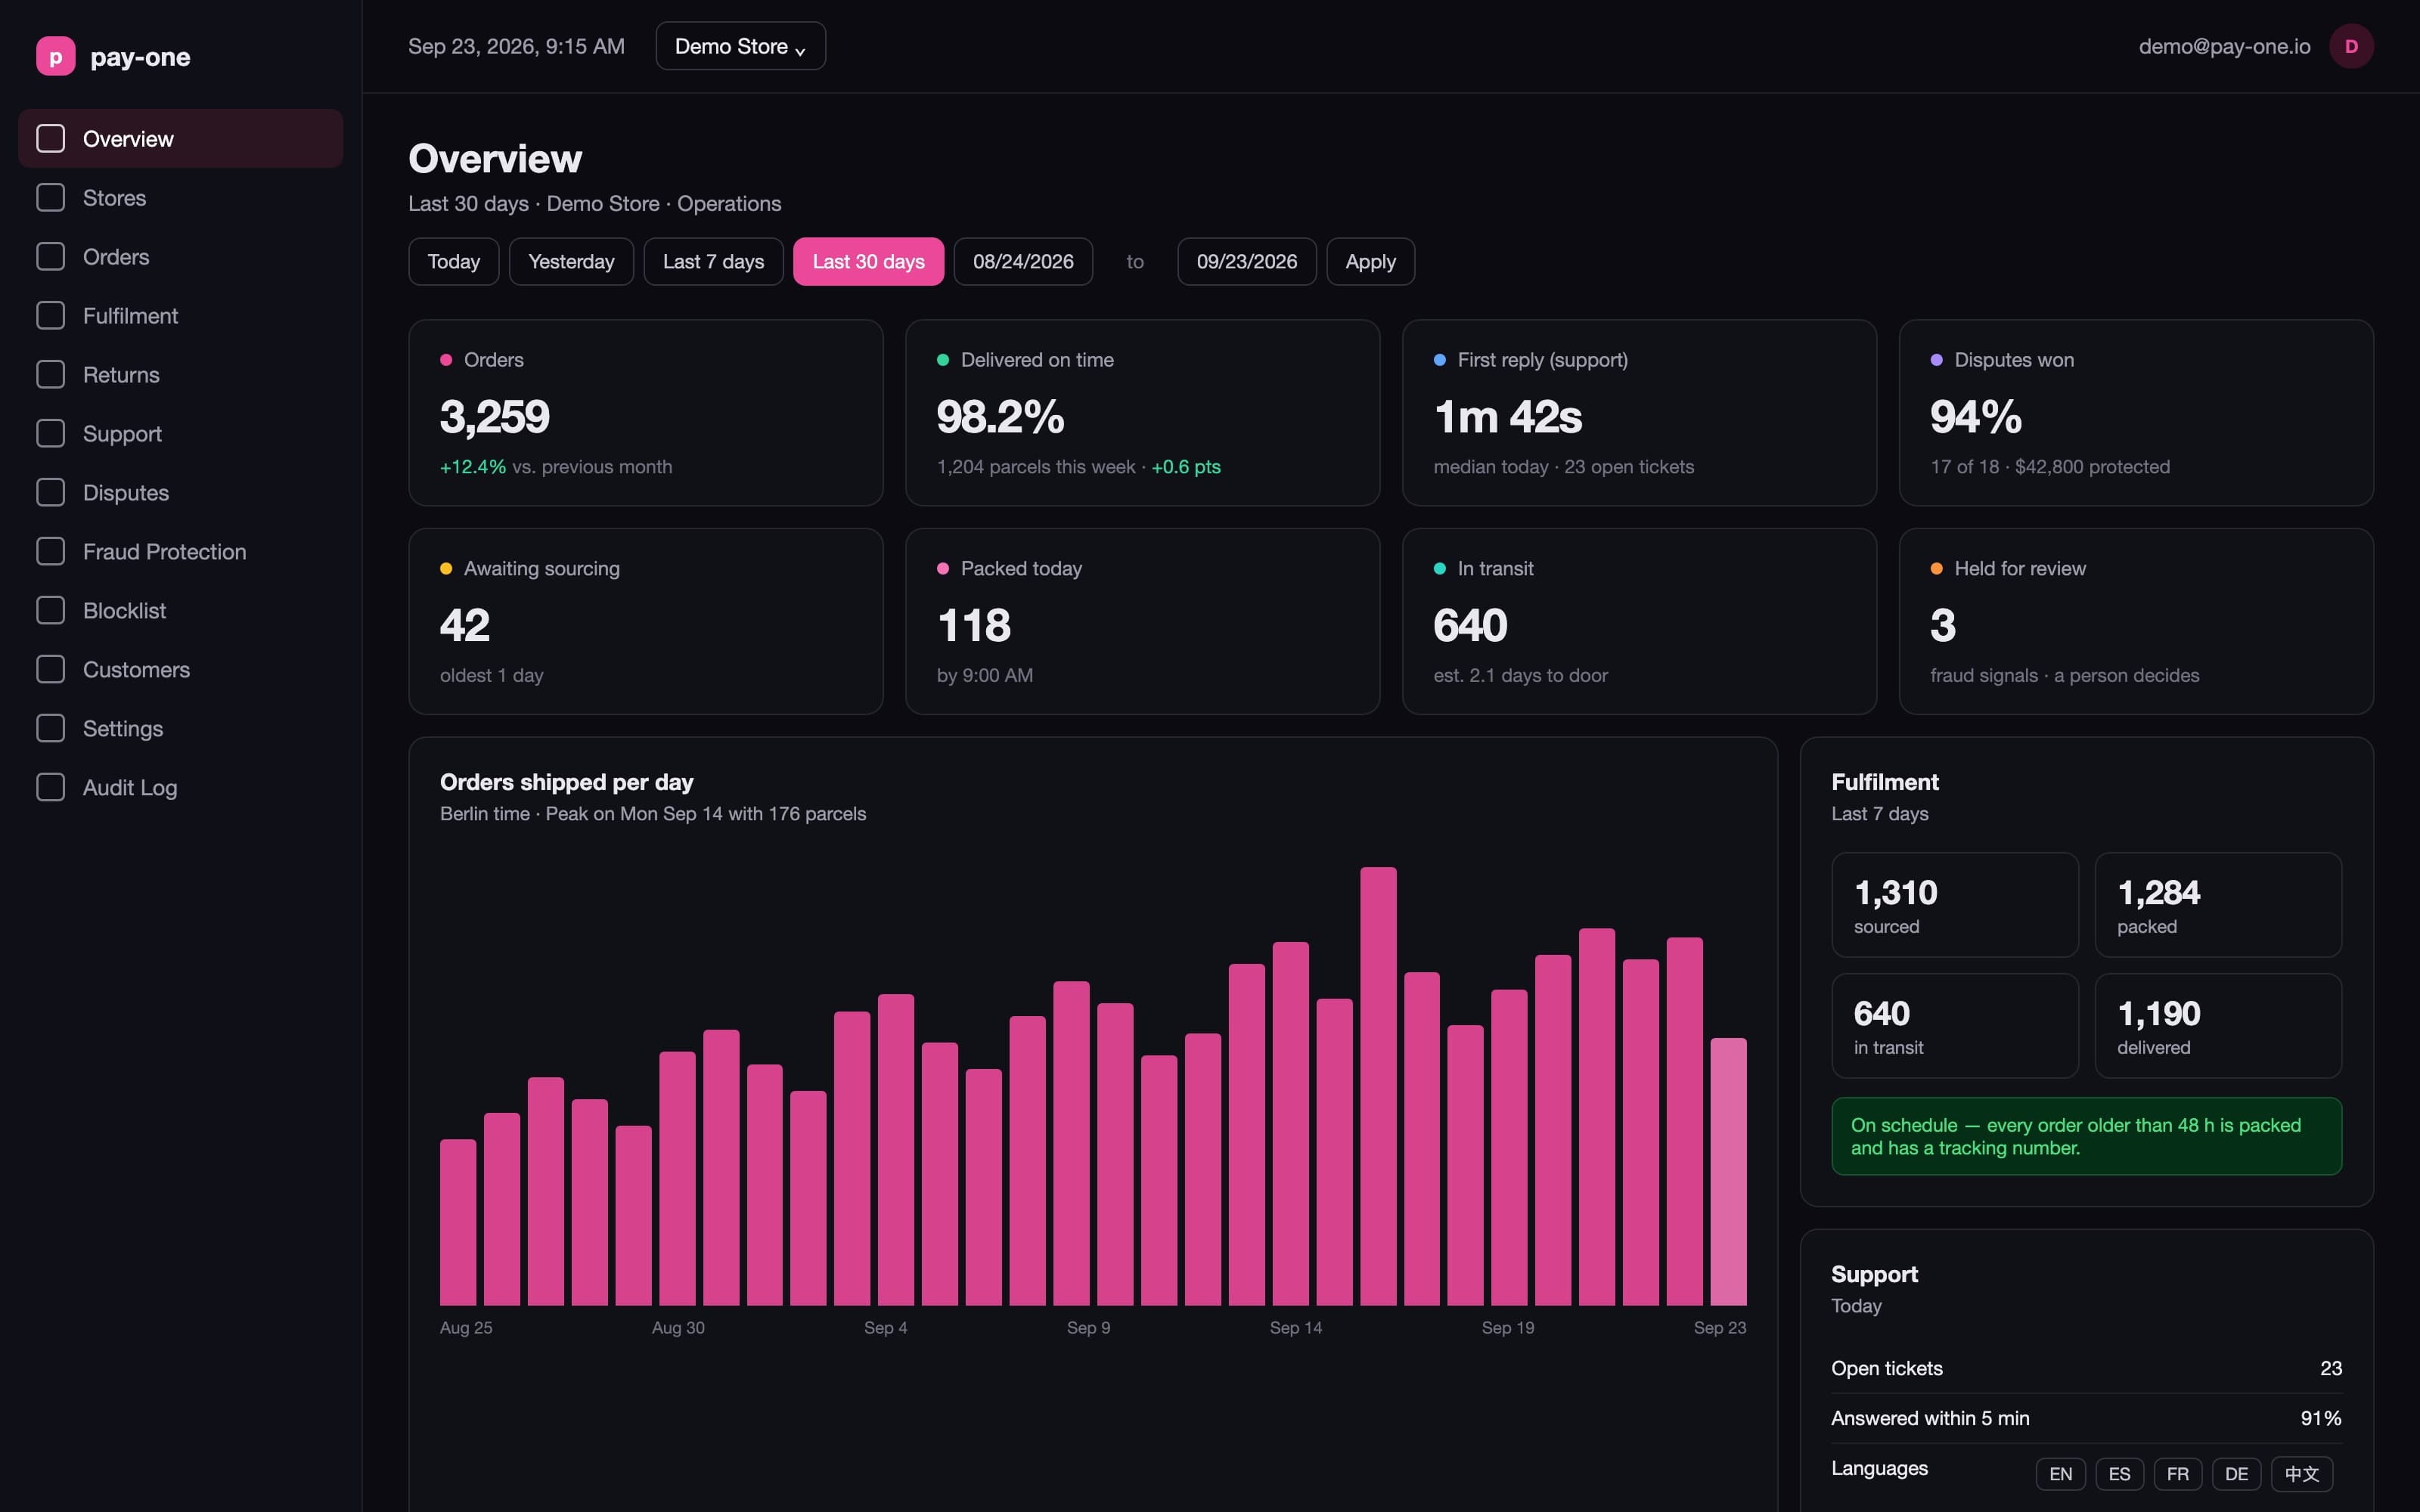Screen dimensions: 2420x1512
Task: Go to the Overview menu label
Action: pos(128,139)
